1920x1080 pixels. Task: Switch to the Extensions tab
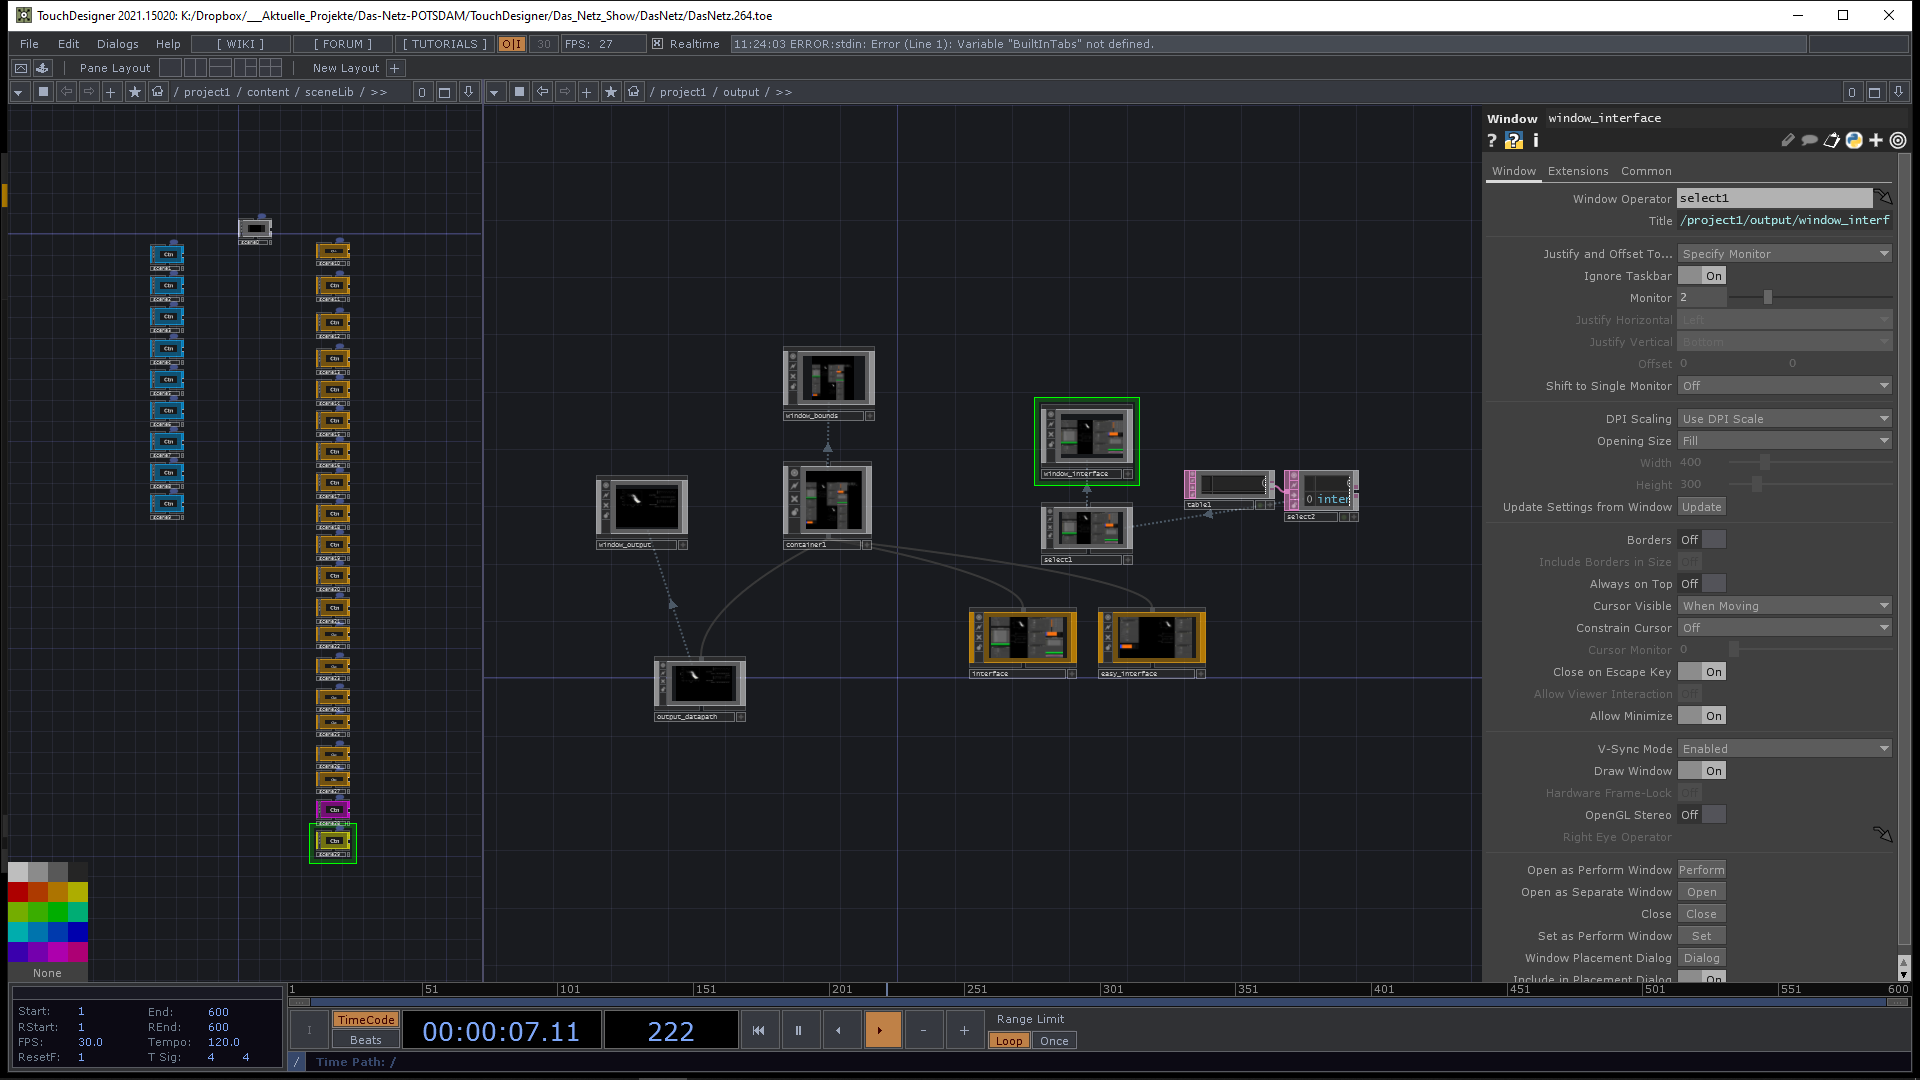point(1578,171)
